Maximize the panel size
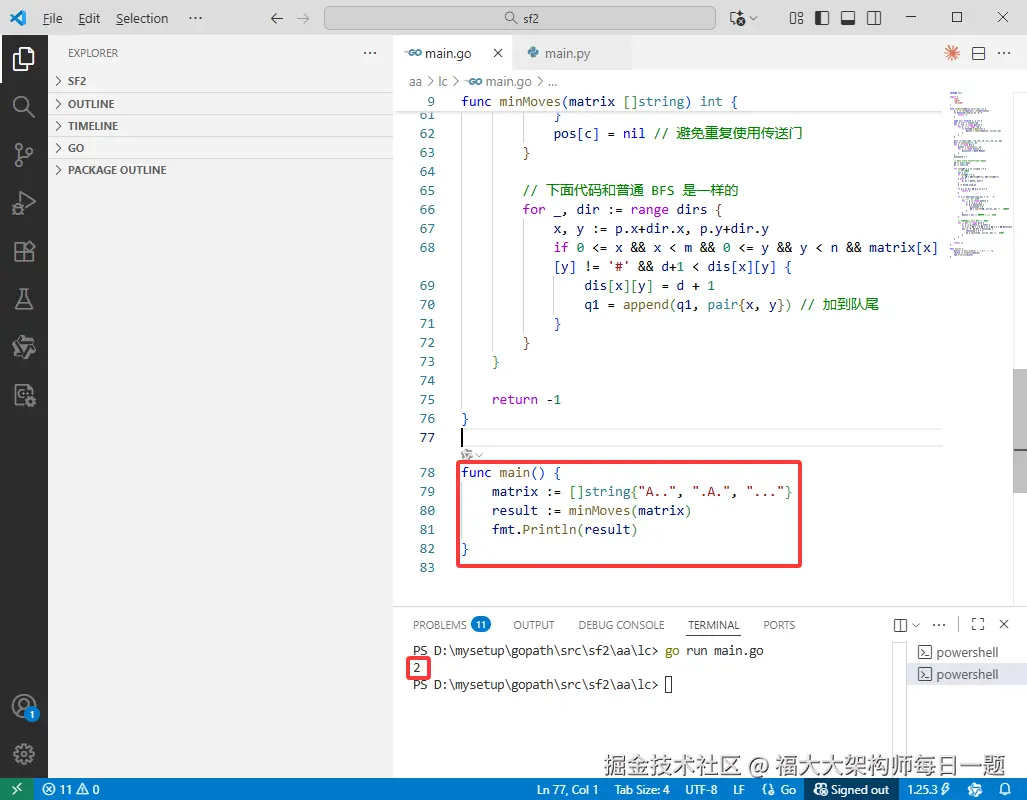1027x800 pixels. pyautogui.click(x=978, y=624)
